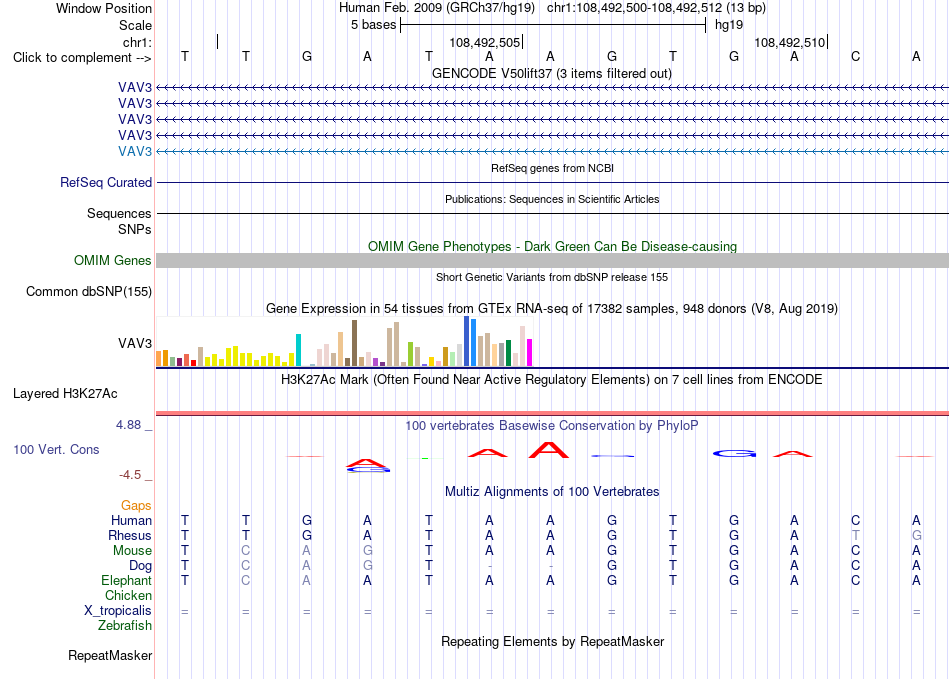This screenshot has width=950, height=679.
Task: Click the 'RefSeq genes from NCBI' title
Action: 552,168
